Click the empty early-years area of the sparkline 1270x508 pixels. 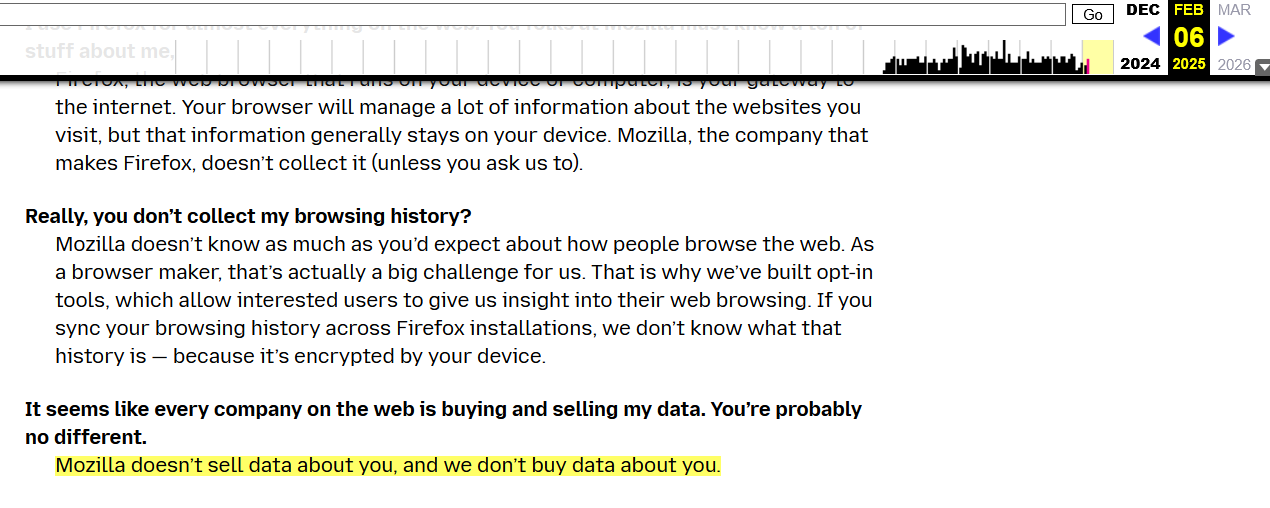pos(450,57)
